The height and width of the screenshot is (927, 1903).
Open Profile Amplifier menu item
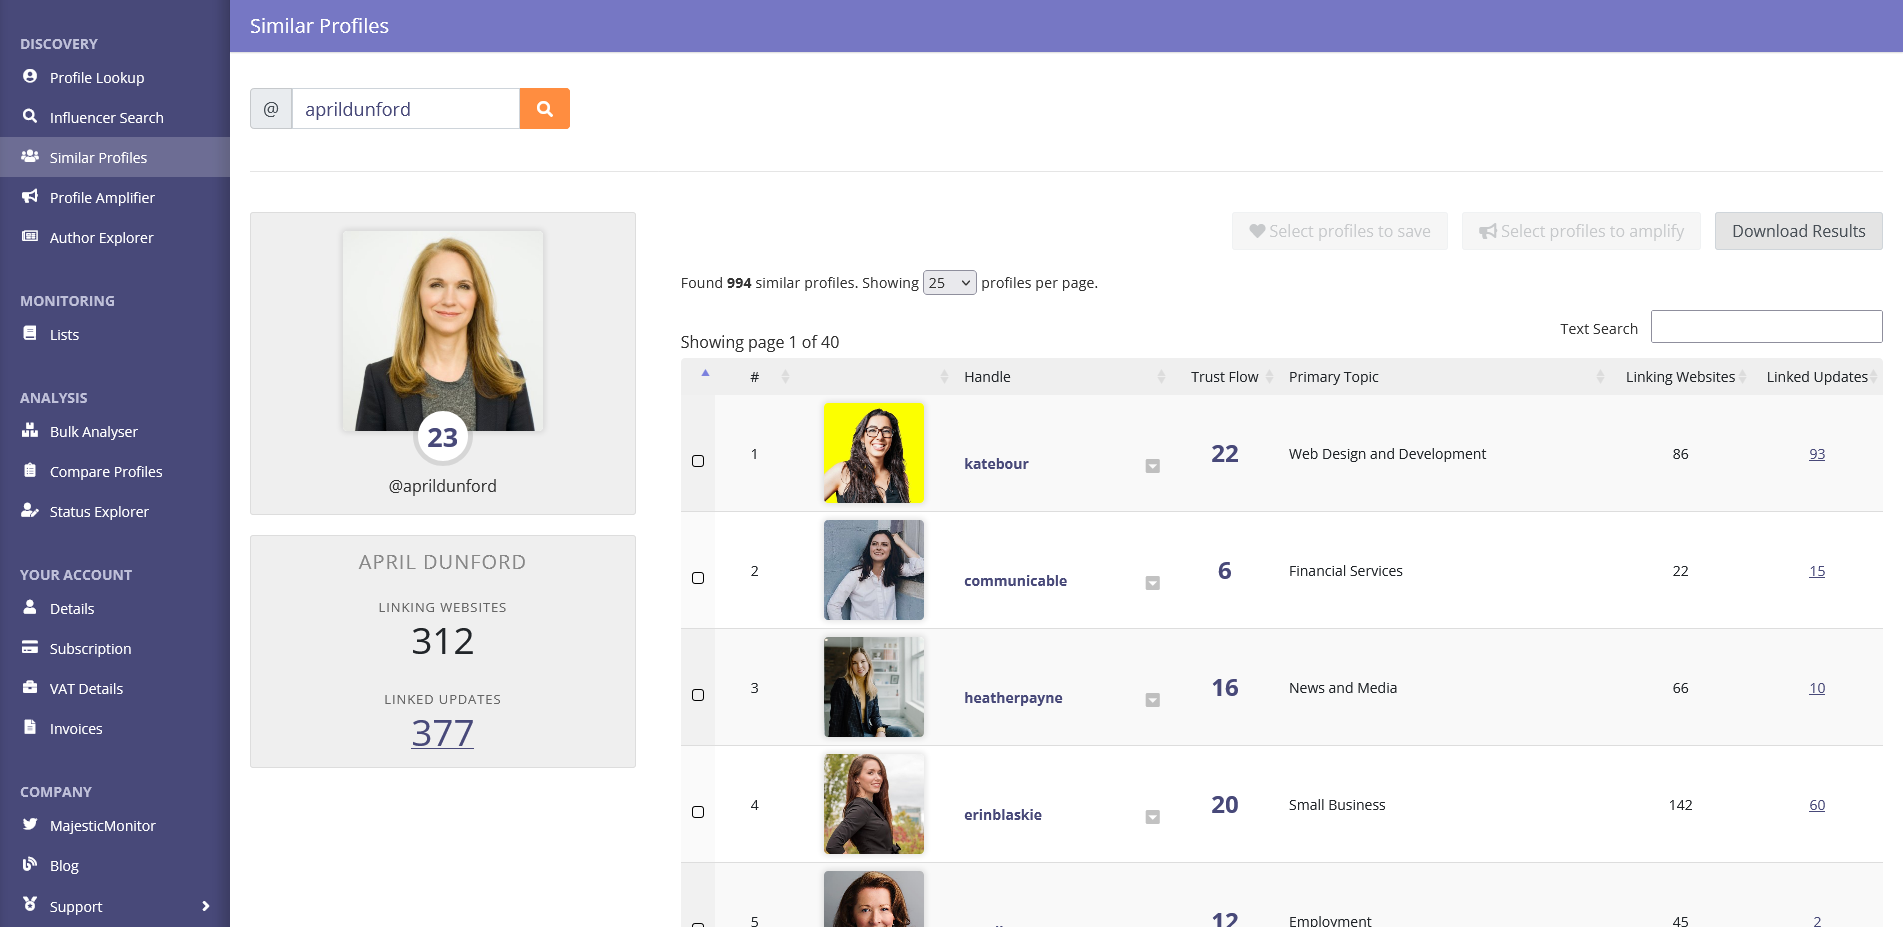pyautogui.click(x=115, y=197)
